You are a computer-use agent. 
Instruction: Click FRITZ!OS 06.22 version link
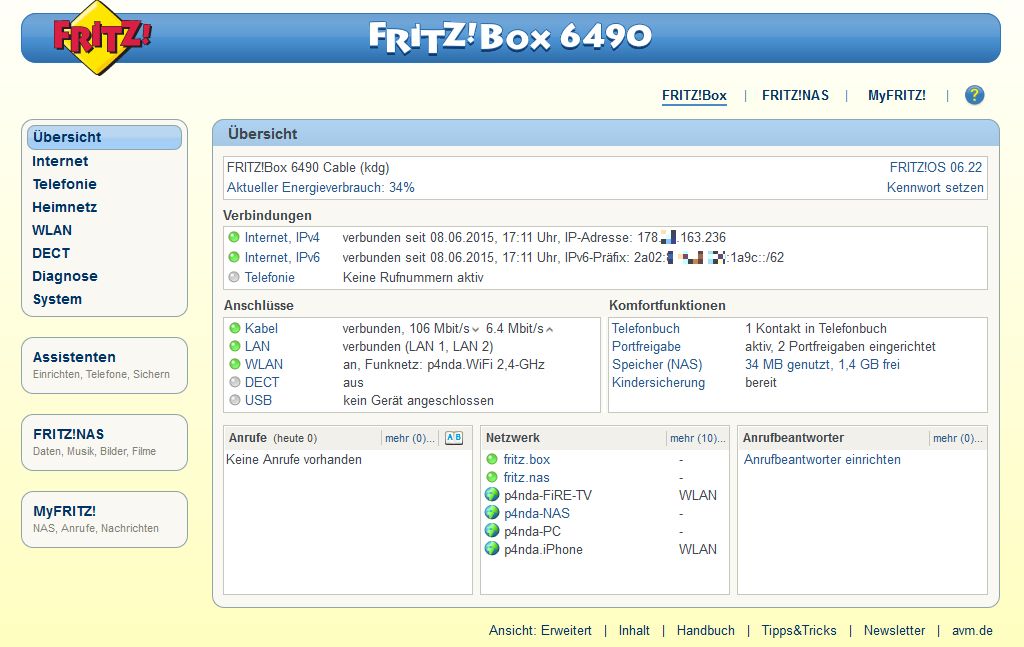pyautogui.click(x=935, y=167)
